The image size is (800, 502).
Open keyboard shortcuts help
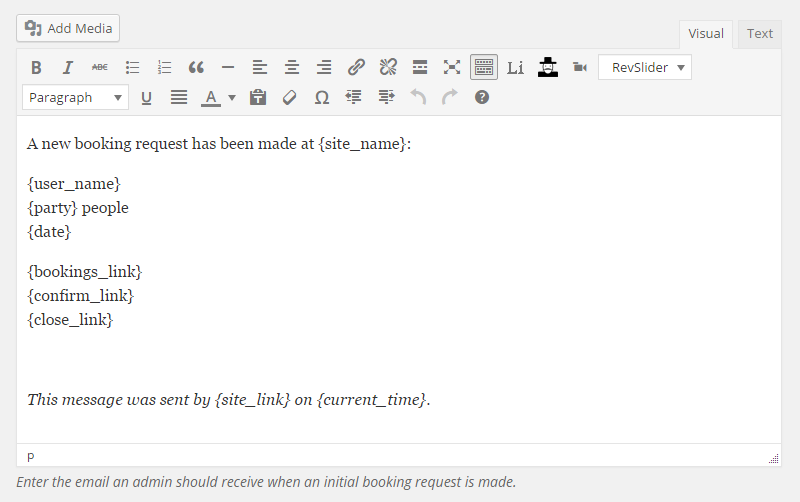[x=482, y=97]
